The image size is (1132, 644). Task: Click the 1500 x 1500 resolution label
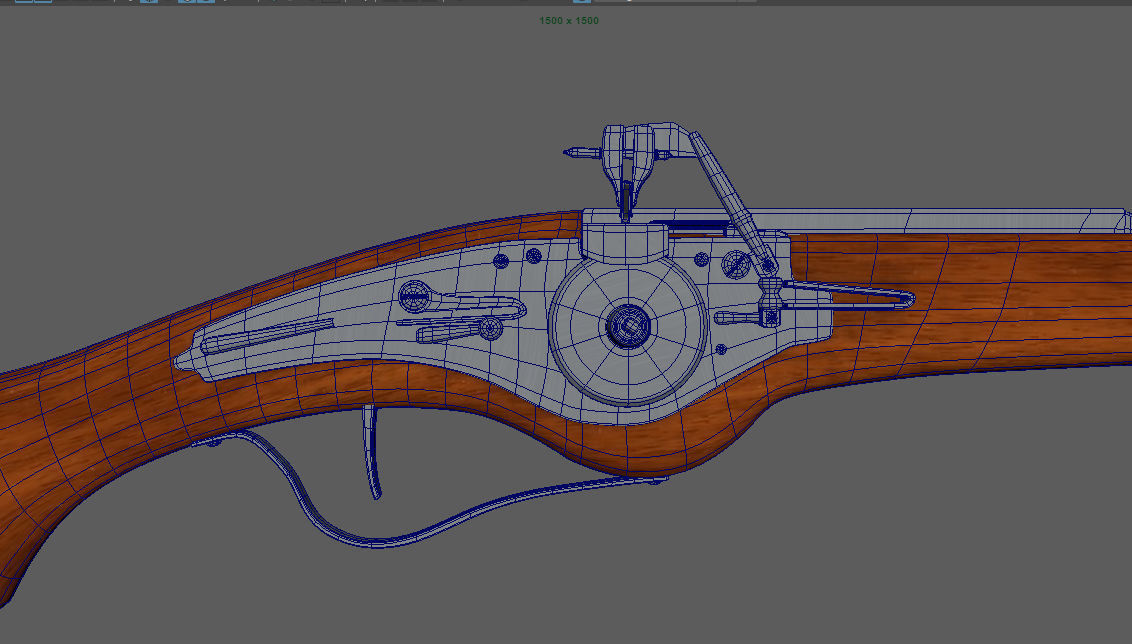[569, 20]
